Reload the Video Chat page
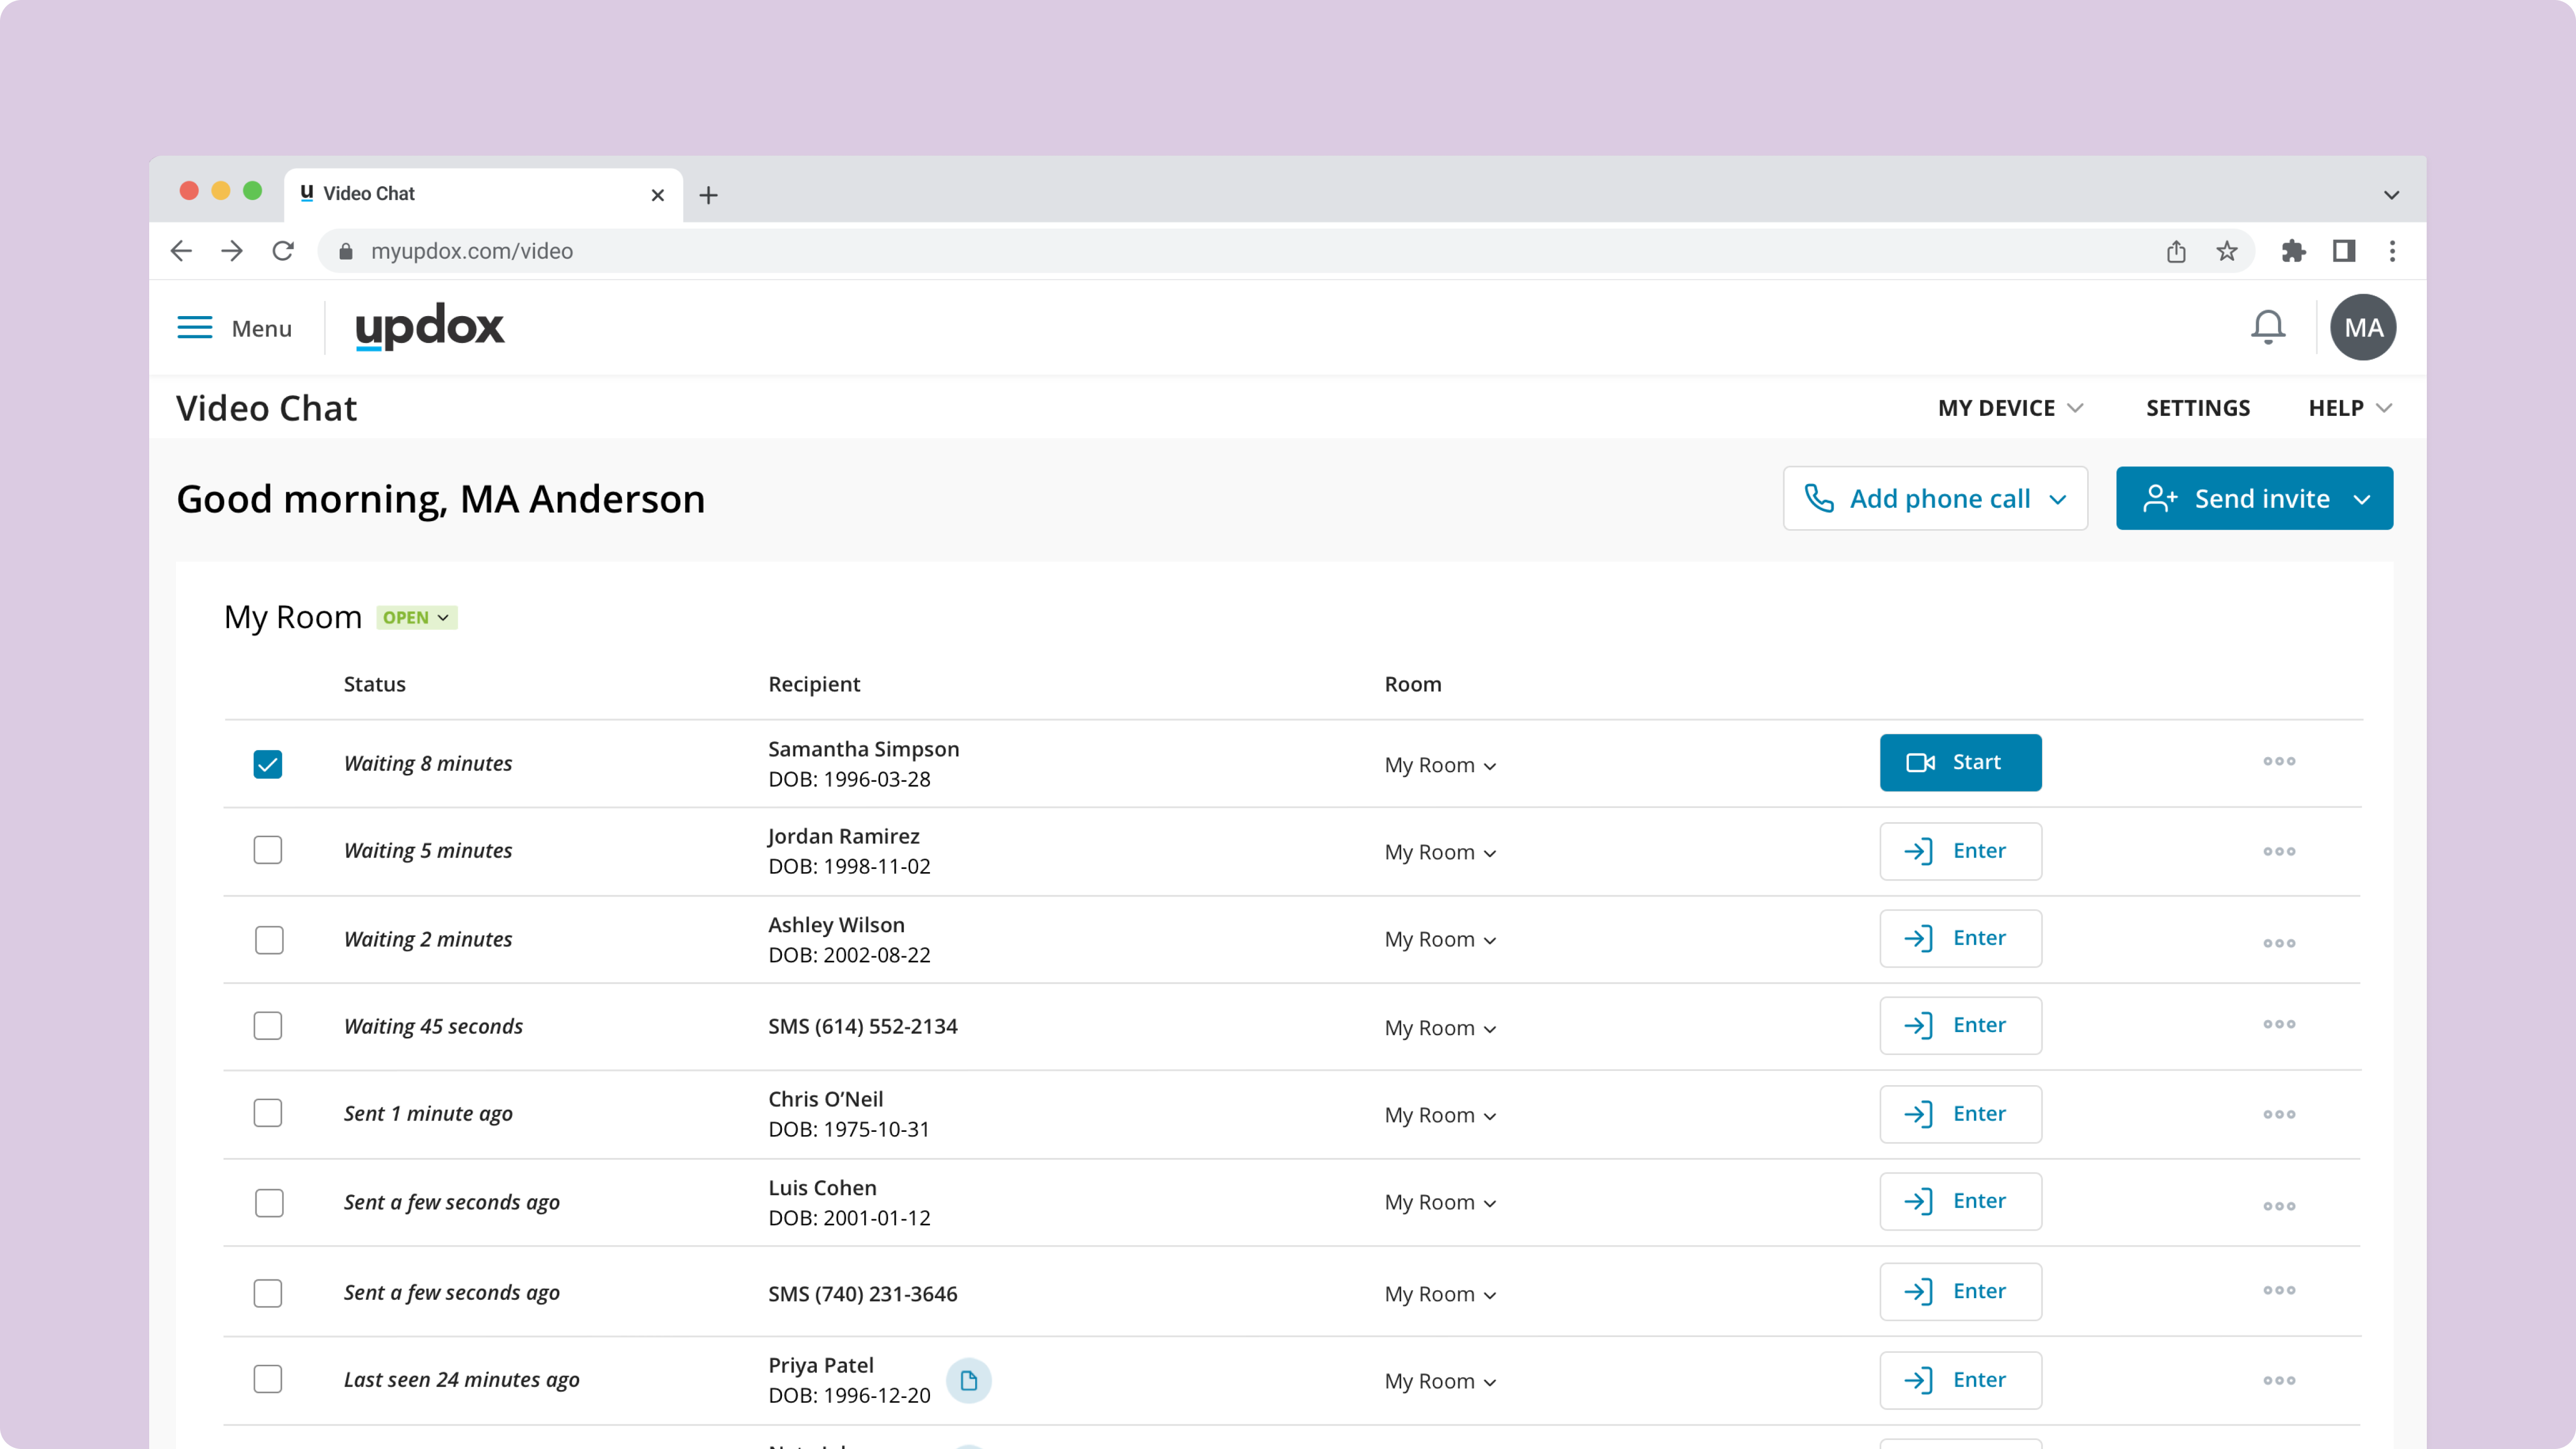2576x1449 pixels. tap(283, 251)
